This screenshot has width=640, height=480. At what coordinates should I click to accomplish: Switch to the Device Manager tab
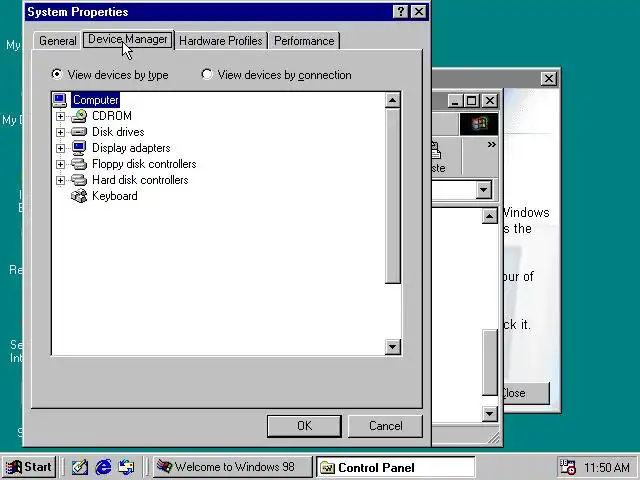[128, 39]
